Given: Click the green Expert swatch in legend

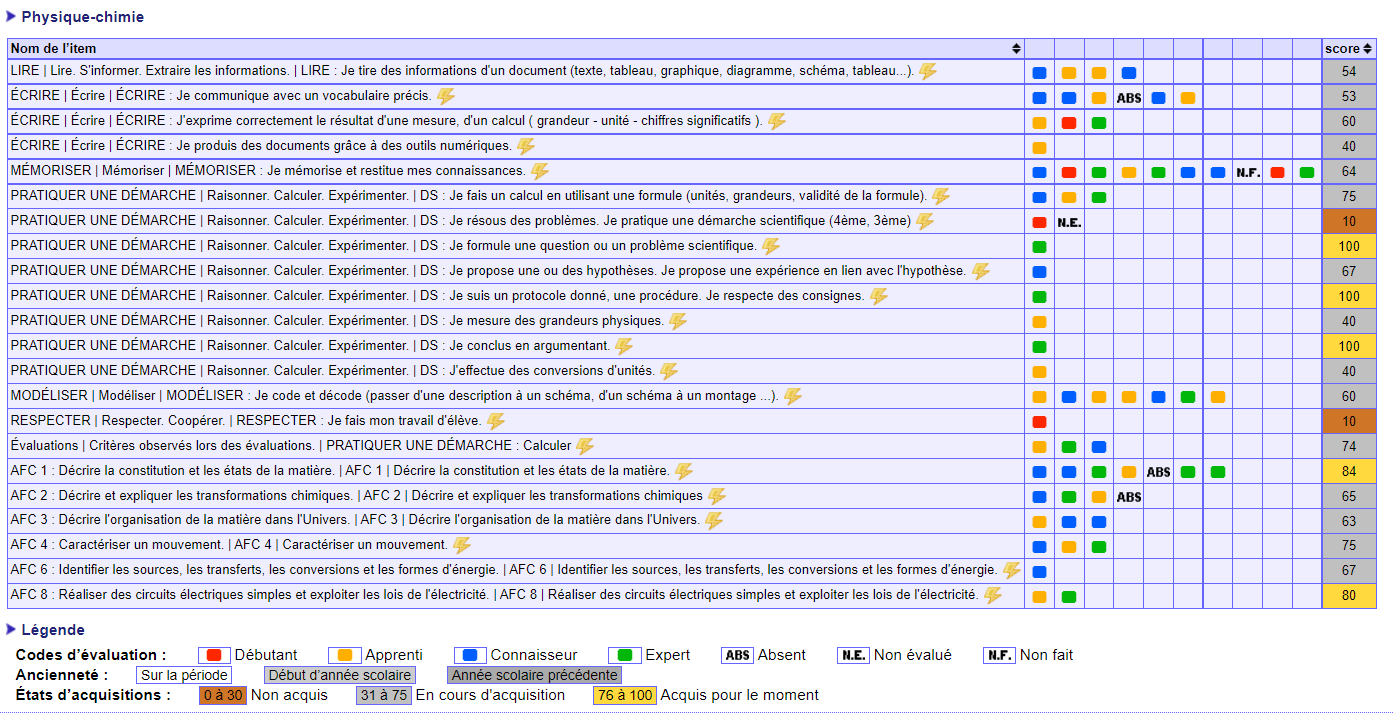Looking at the screenshot, I should (x=625, y=655).
